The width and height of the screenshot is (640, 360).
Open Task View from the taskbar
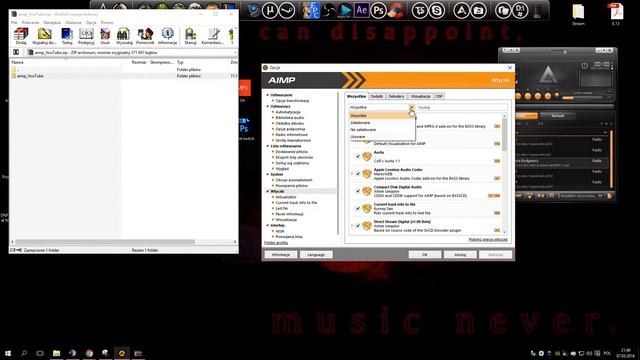click(x=40, y=353)
